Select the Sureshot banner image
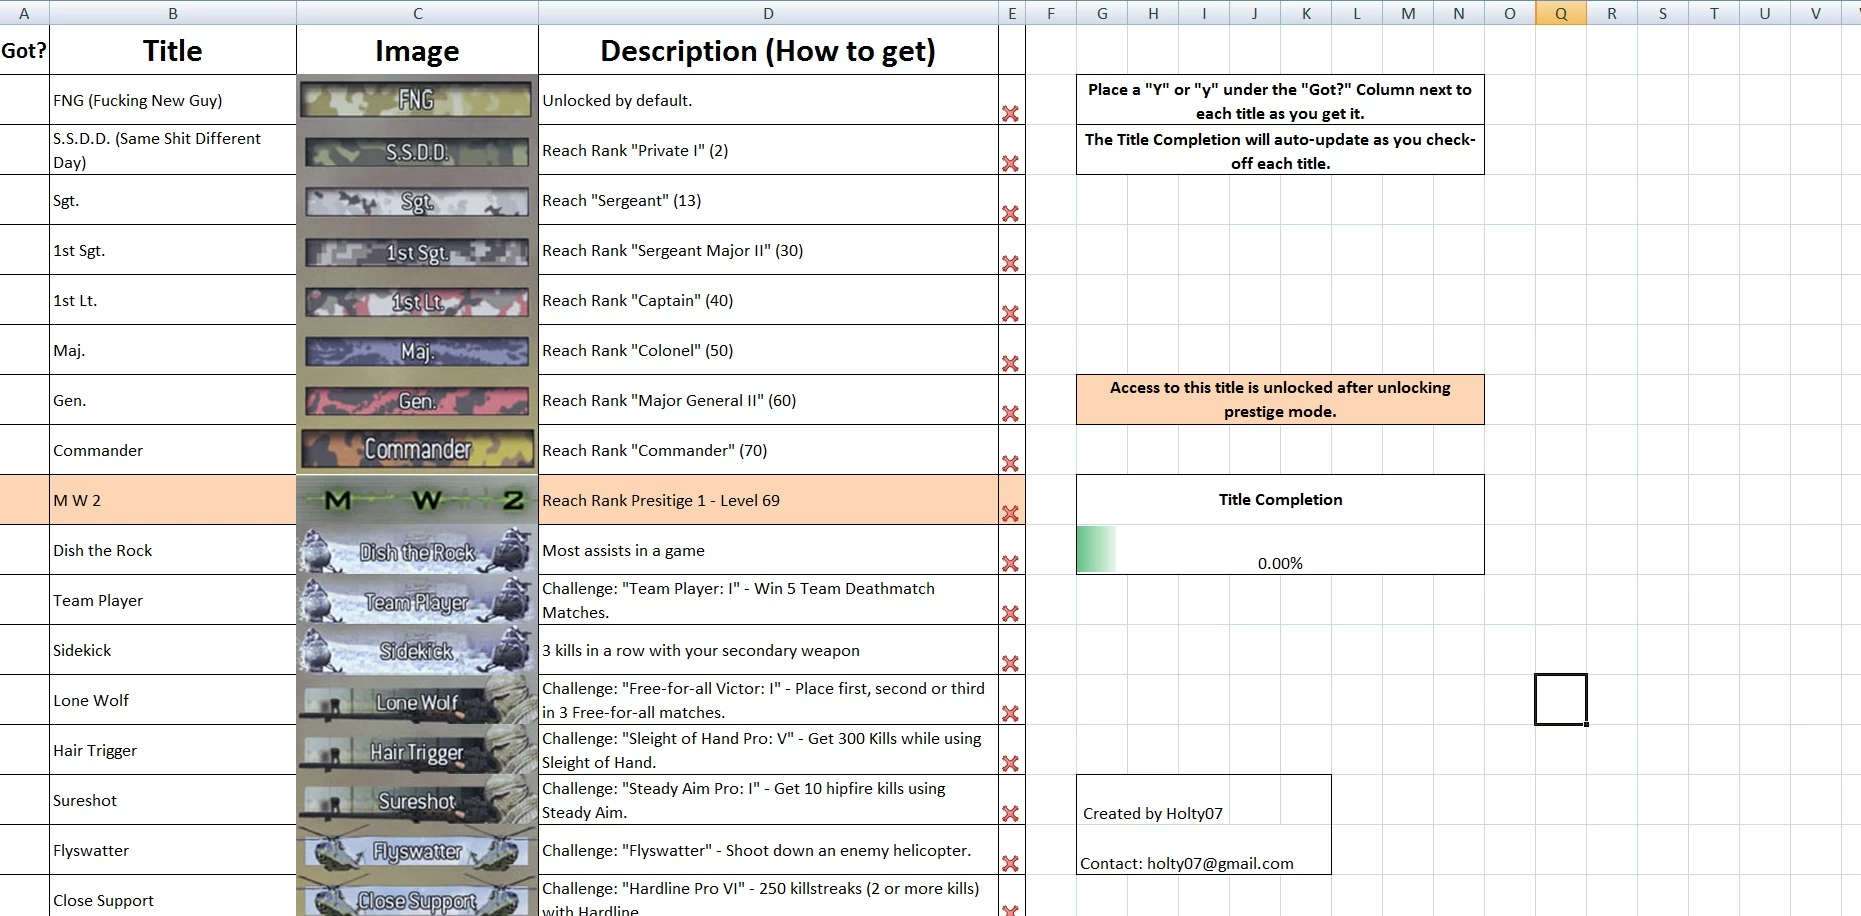Image resolution: width=1861 pixels, height=916 pixels. point(417,800)
